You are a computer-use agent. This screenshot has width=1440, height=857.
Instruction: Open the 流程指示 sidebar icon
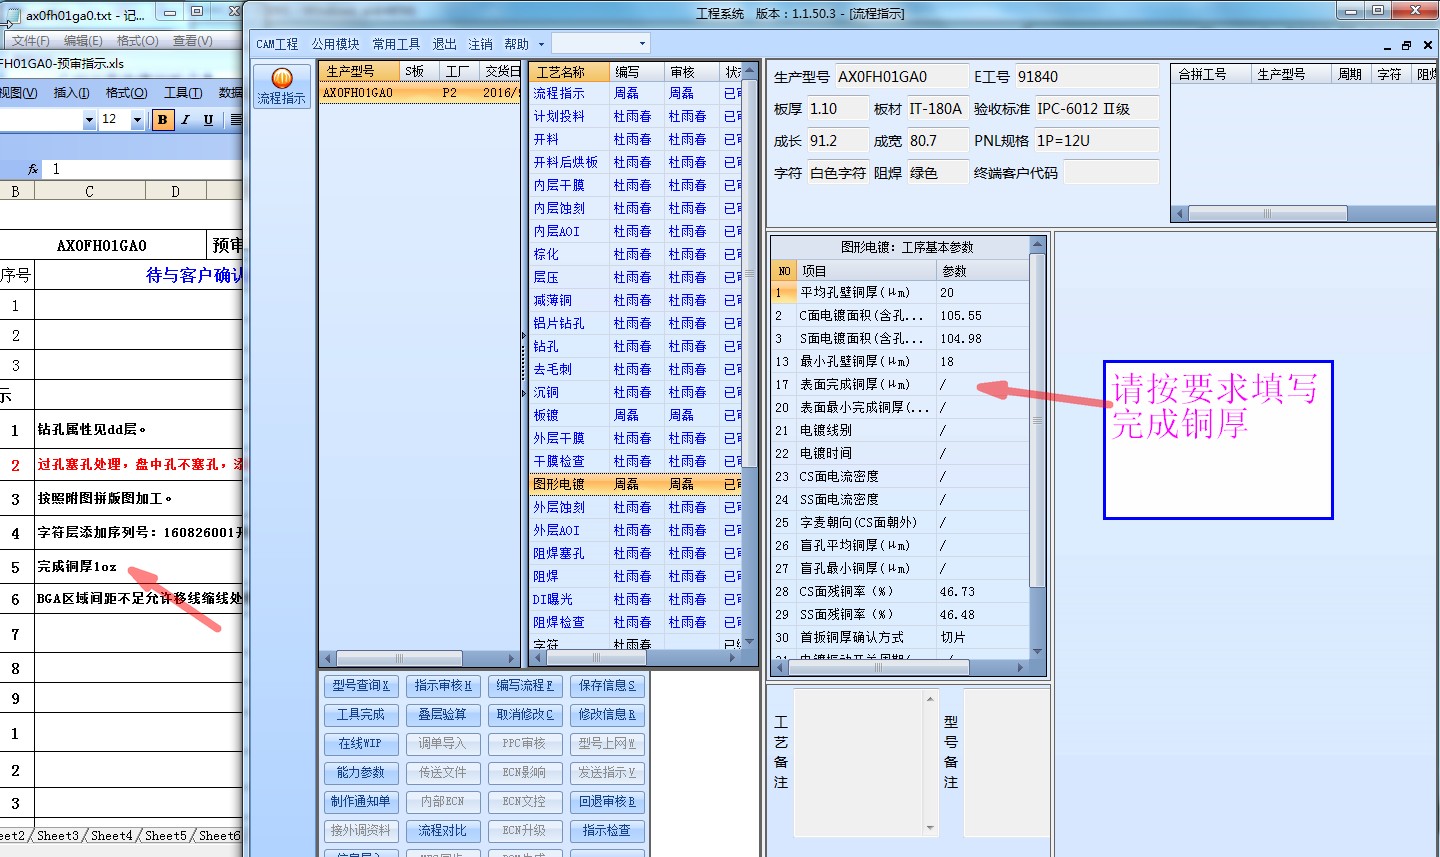pyautogui.click(x=281, y=86)
